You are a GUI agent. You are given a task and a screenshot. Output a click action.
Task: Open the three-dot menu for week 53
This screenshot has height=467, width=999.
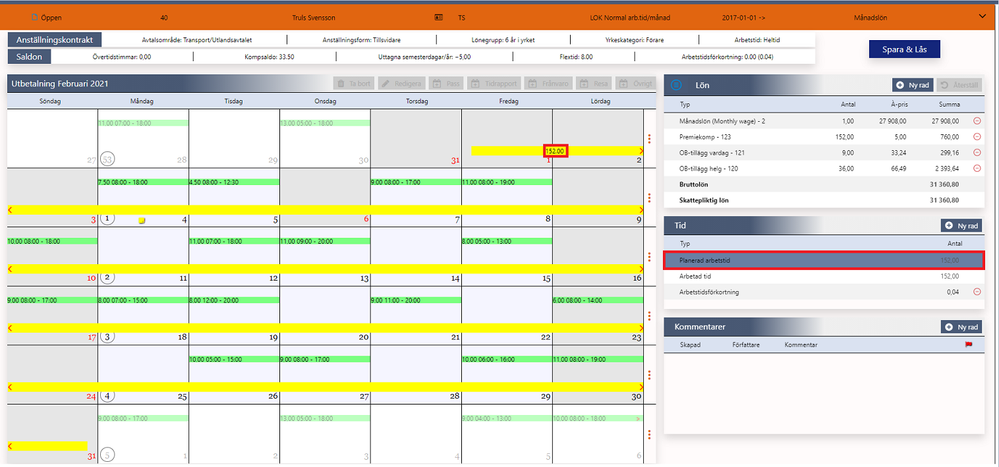[649, 138]
